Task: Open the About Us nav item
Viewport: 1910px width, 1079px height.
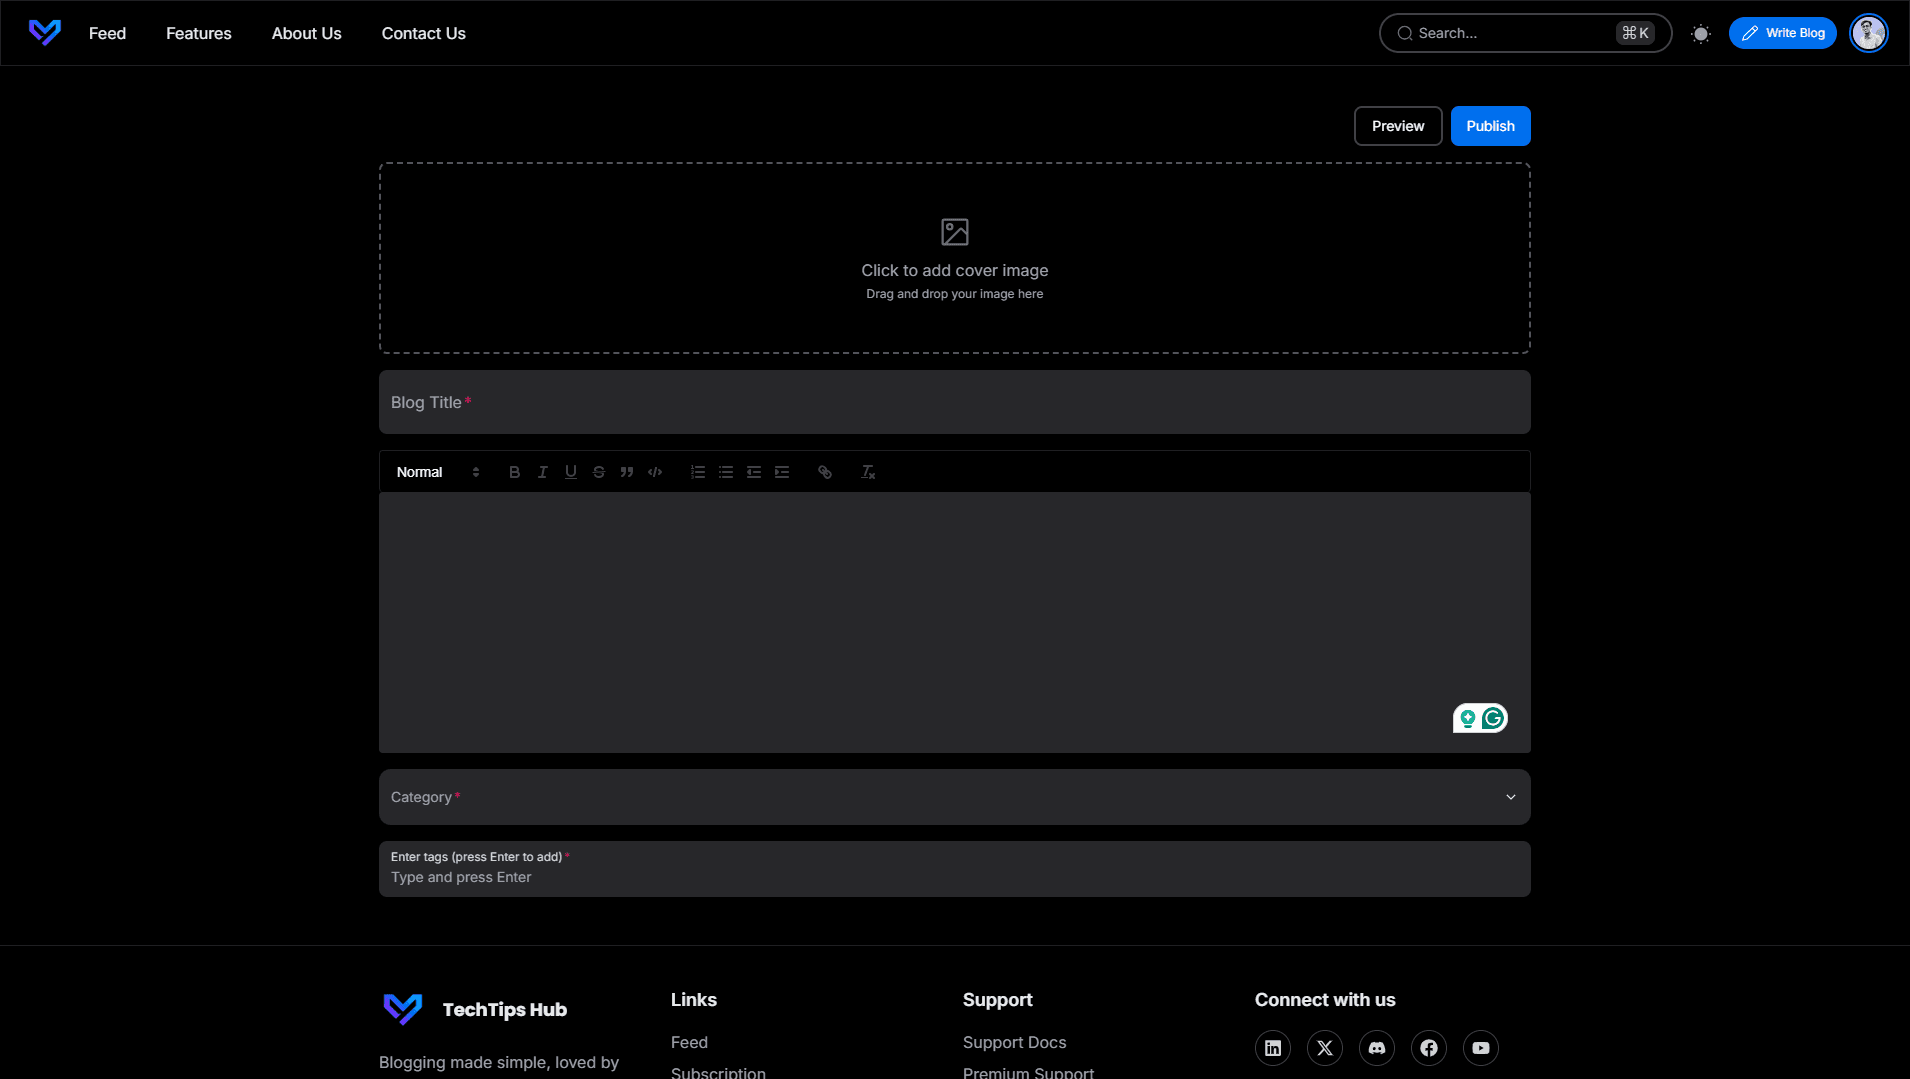Action: pyautogui.click(x=307, y=33)
